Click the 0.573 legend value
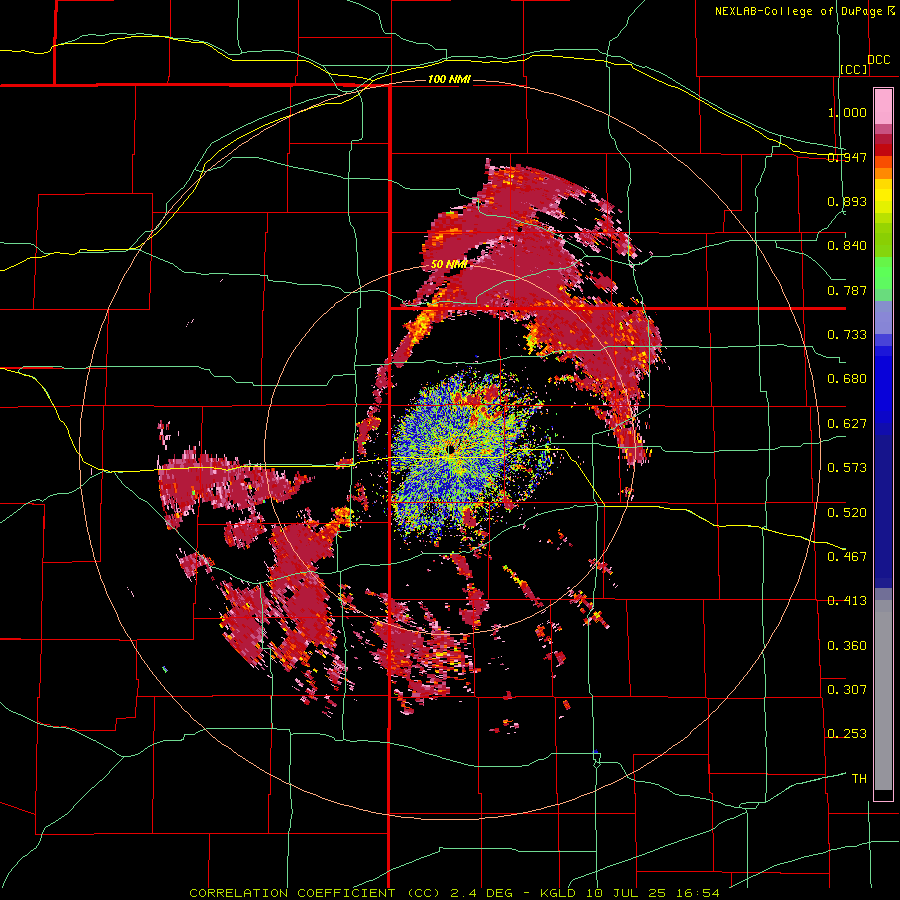The width and height of the screenshot is (900, 900). coord(847,467)
